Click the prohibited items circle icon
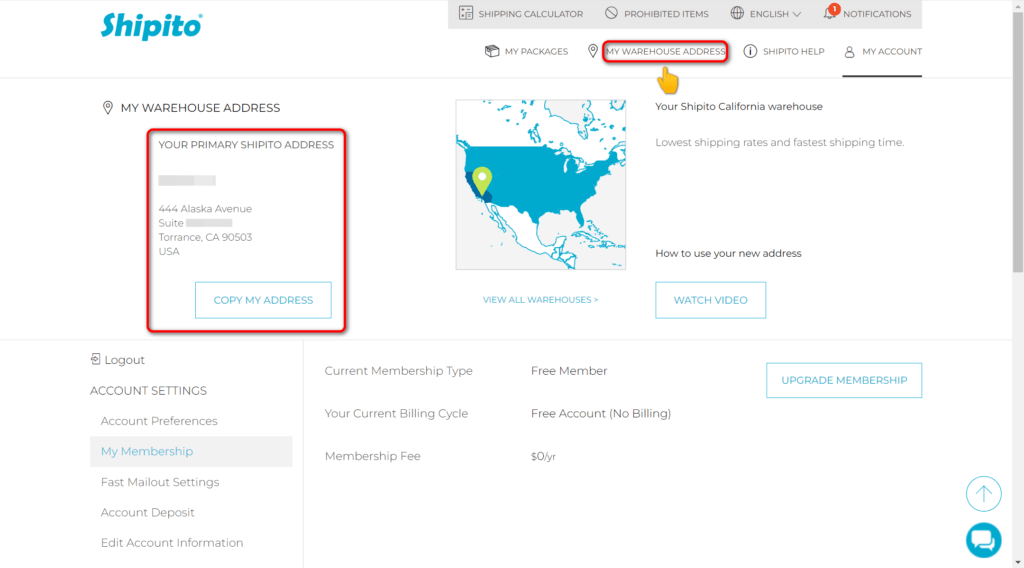This screenshot has width=1024, height=568. (611, 13)
